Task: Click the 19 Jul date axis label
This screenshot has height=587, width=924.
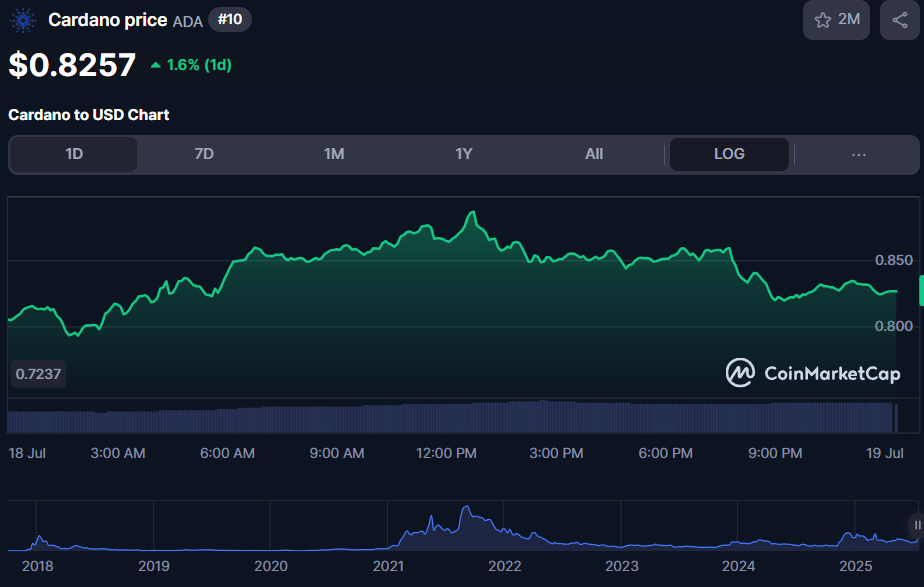Action: (885, 453)
